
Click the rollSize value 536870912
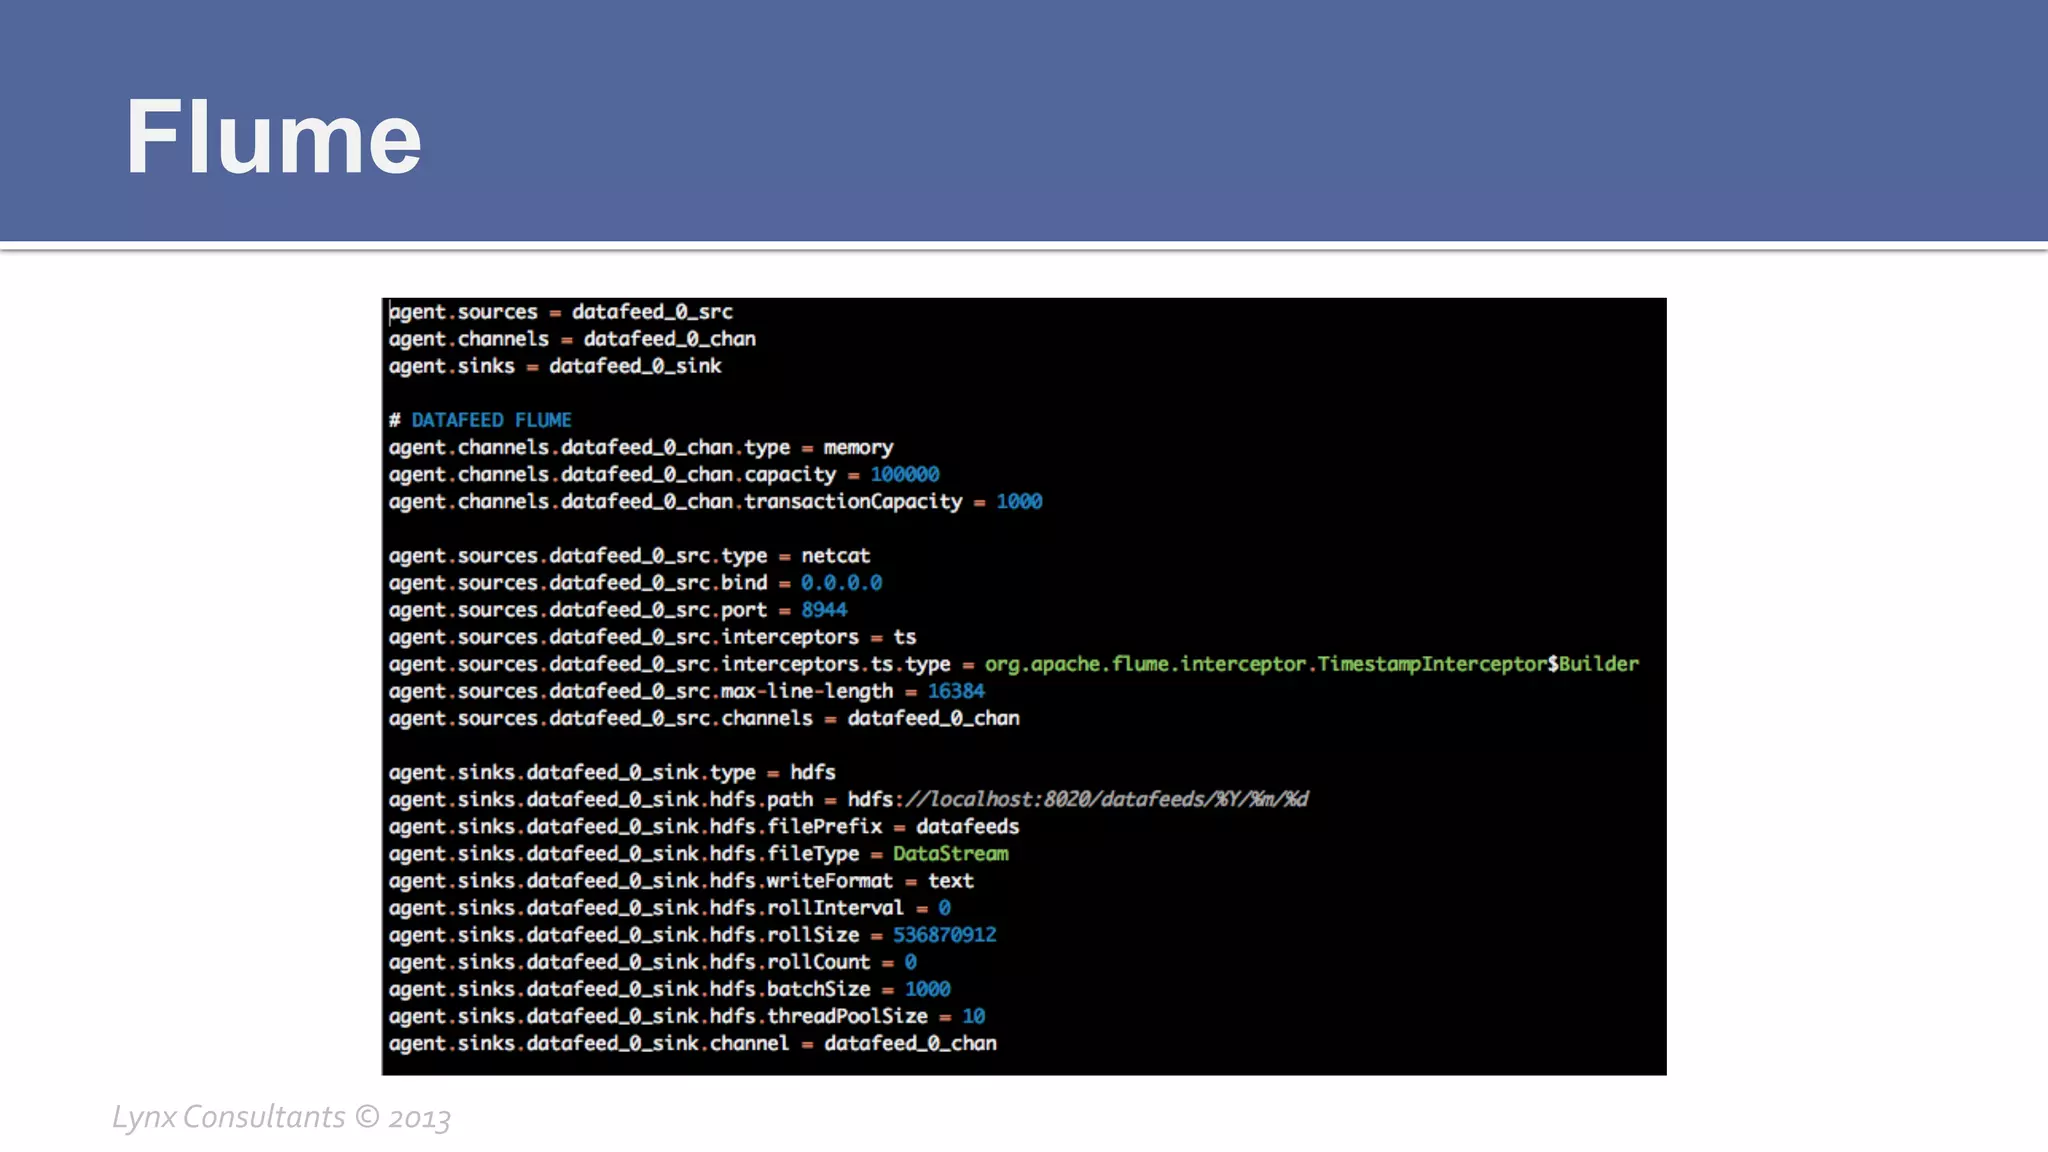pos(944,934)
